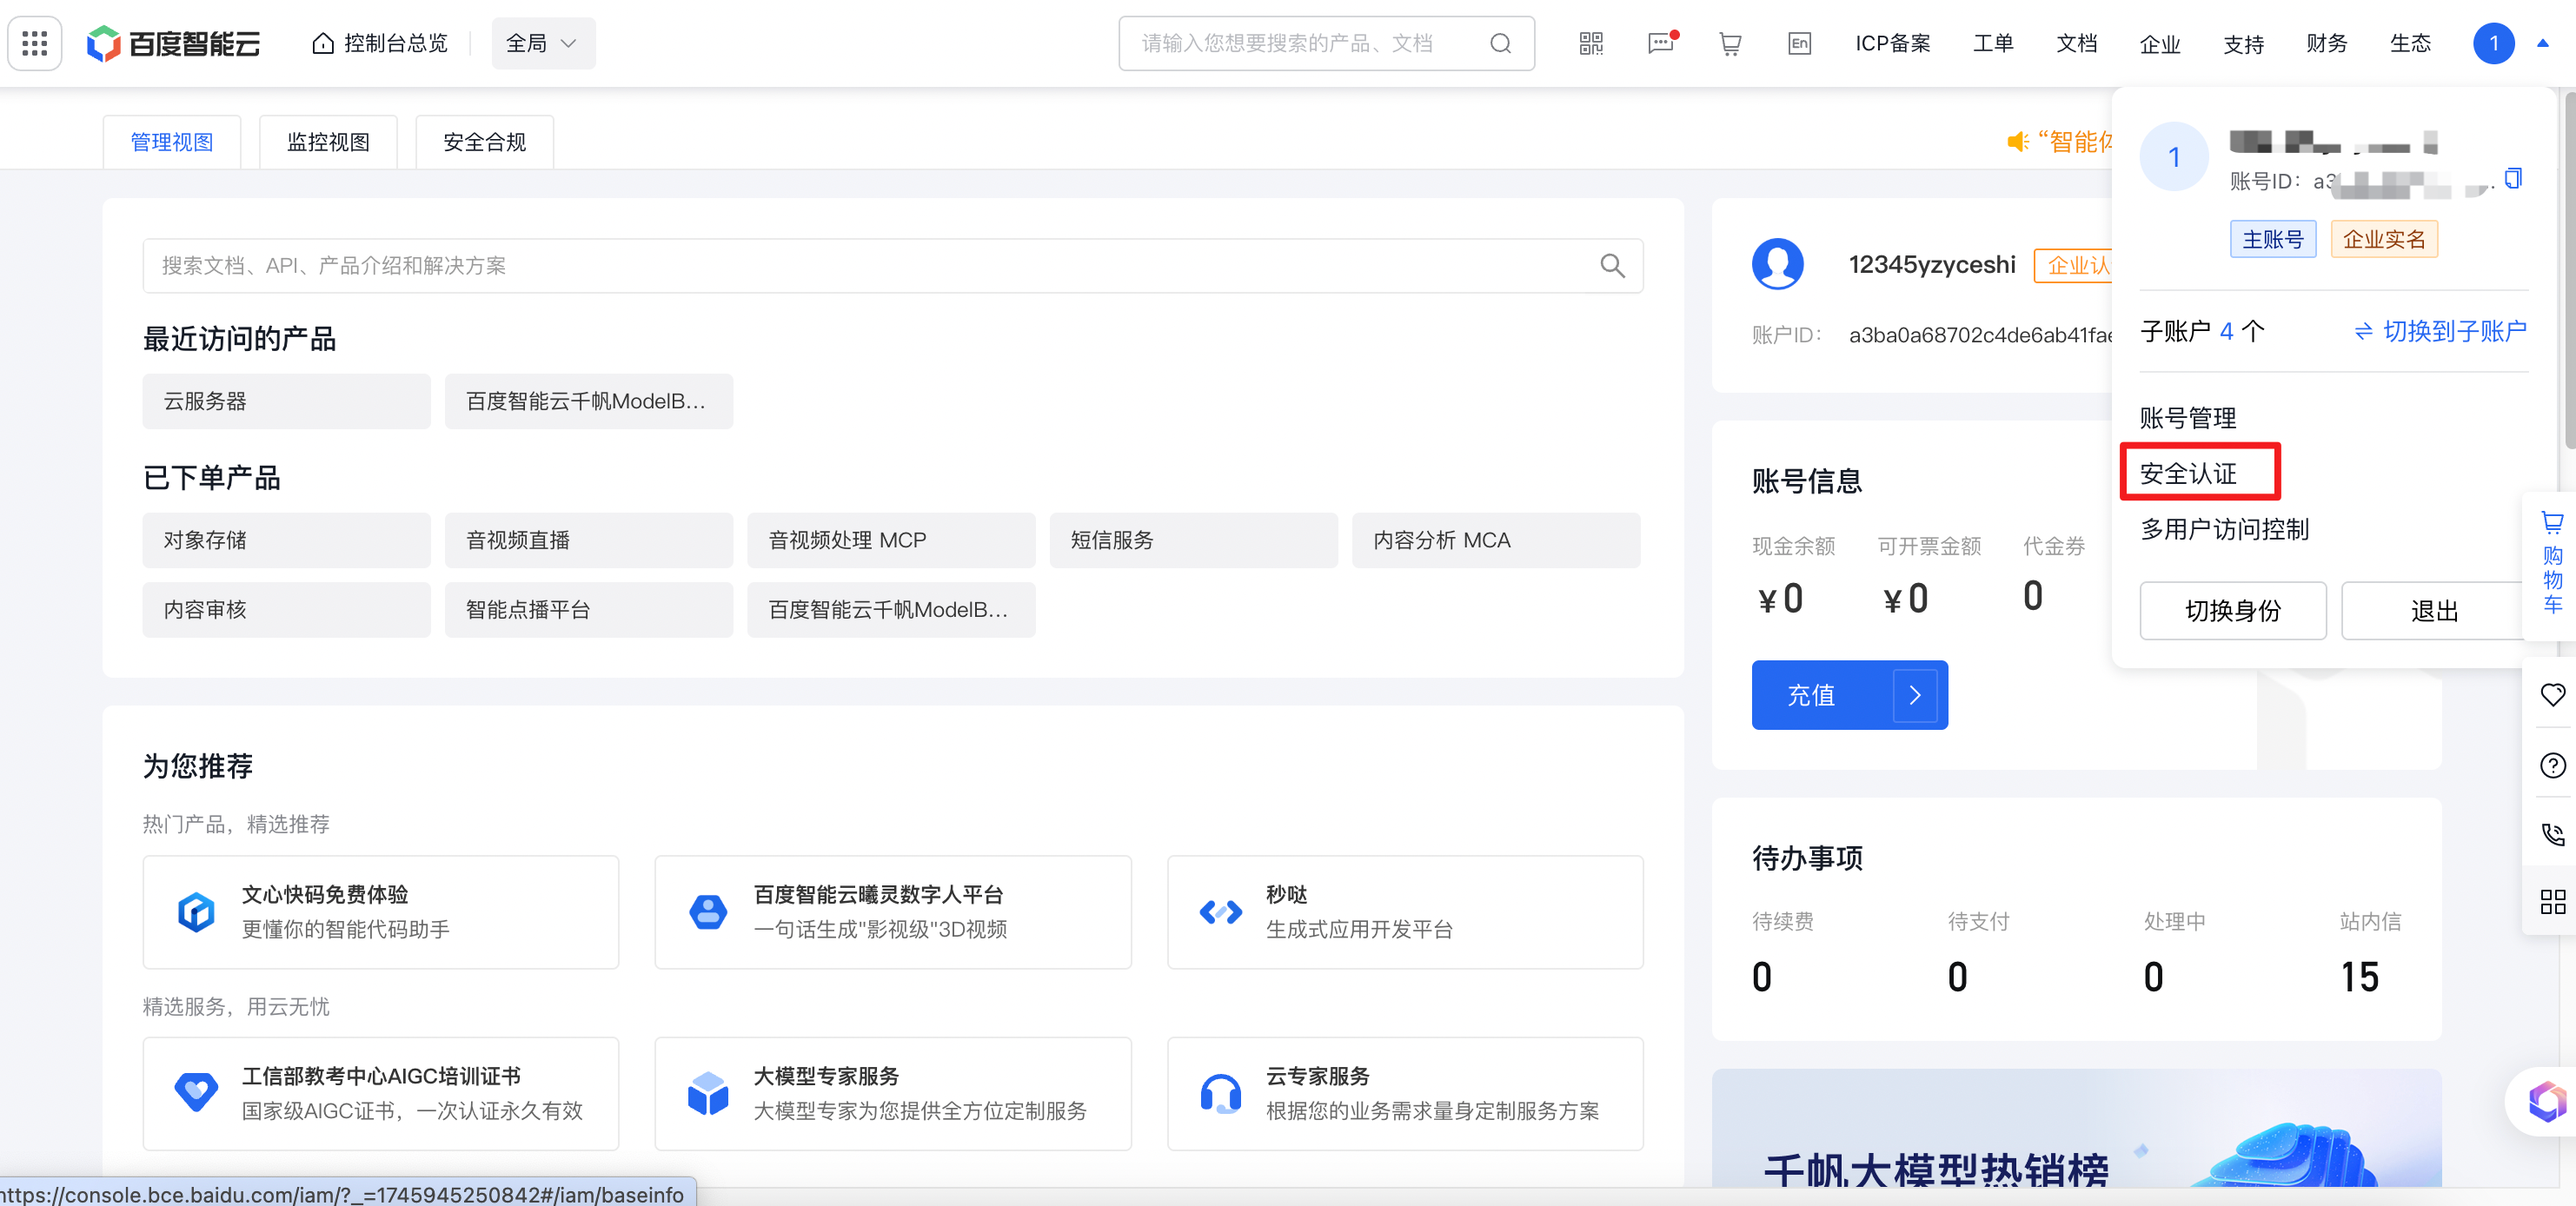
Task: Switch to 监控视图 tab
Action: [x=328, y=142]
